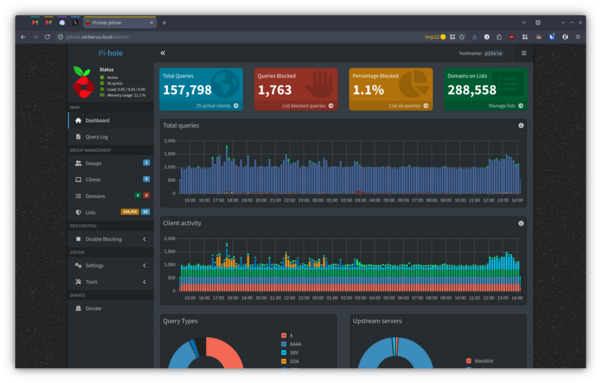Expand the Tools submenu chevron
The height and width of the screenshot is (383, 601).
tap(145, 282)
